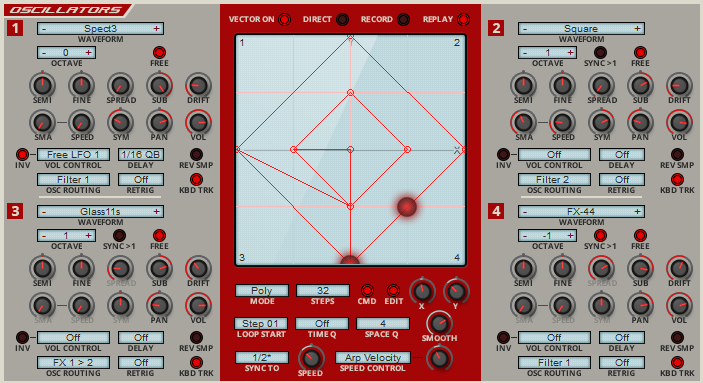This screenshot has width=703, height=383.
Task: Toggle the REPLAY LED
Action: click(x=463, y=19)
